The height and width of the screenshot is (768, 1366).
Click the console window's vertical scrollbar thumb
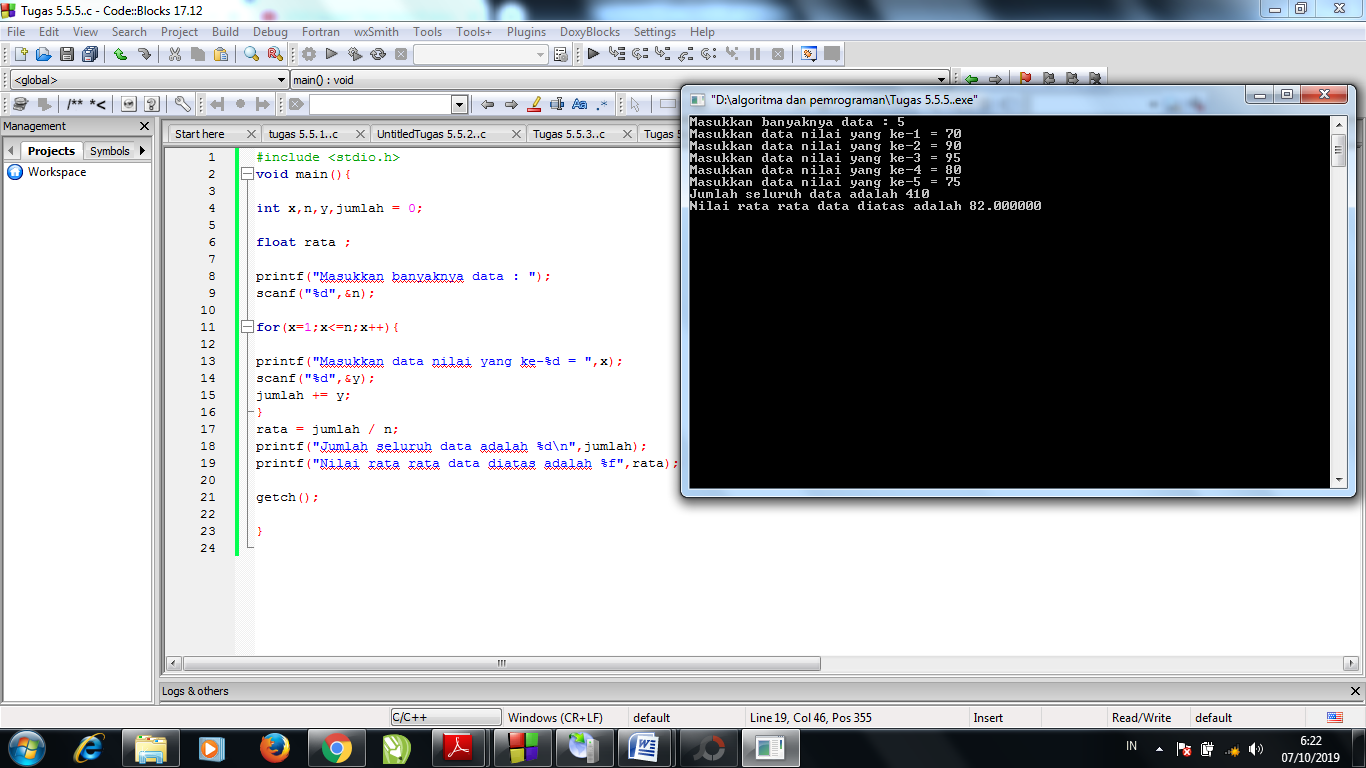(1339, 151)
